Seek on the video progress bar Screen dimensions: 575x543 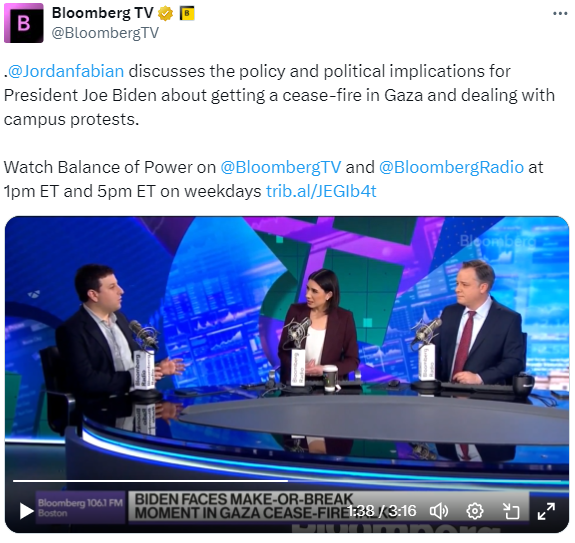point(287,480)
